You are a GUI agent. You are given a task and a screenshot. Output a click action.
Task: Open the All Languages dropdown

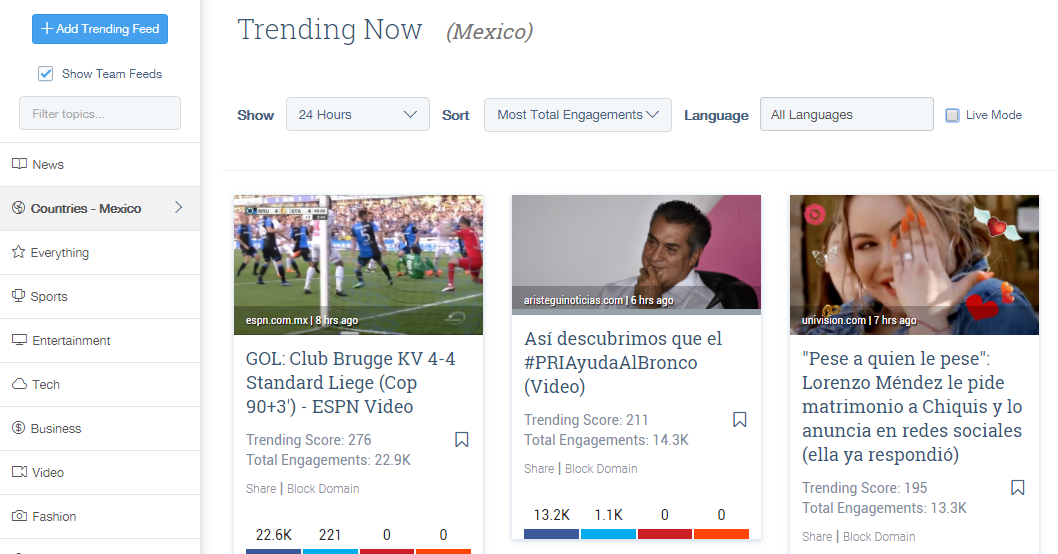click(847, 114)
